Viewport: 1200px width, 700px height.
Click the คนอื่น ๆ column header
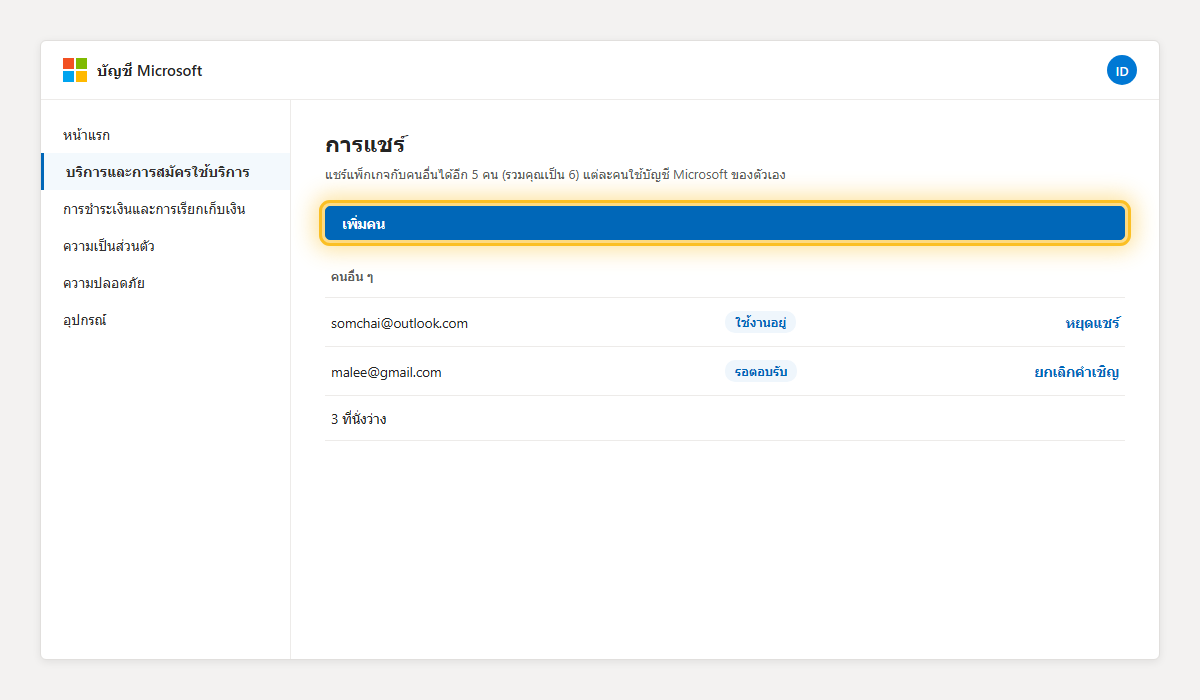point(352,277)
